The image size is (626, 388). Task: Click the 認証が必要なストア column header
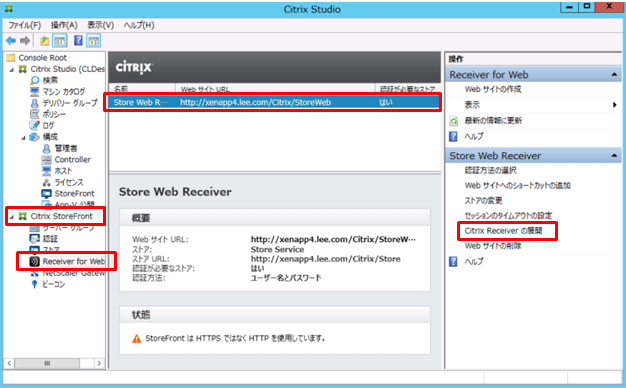[408, 89]
